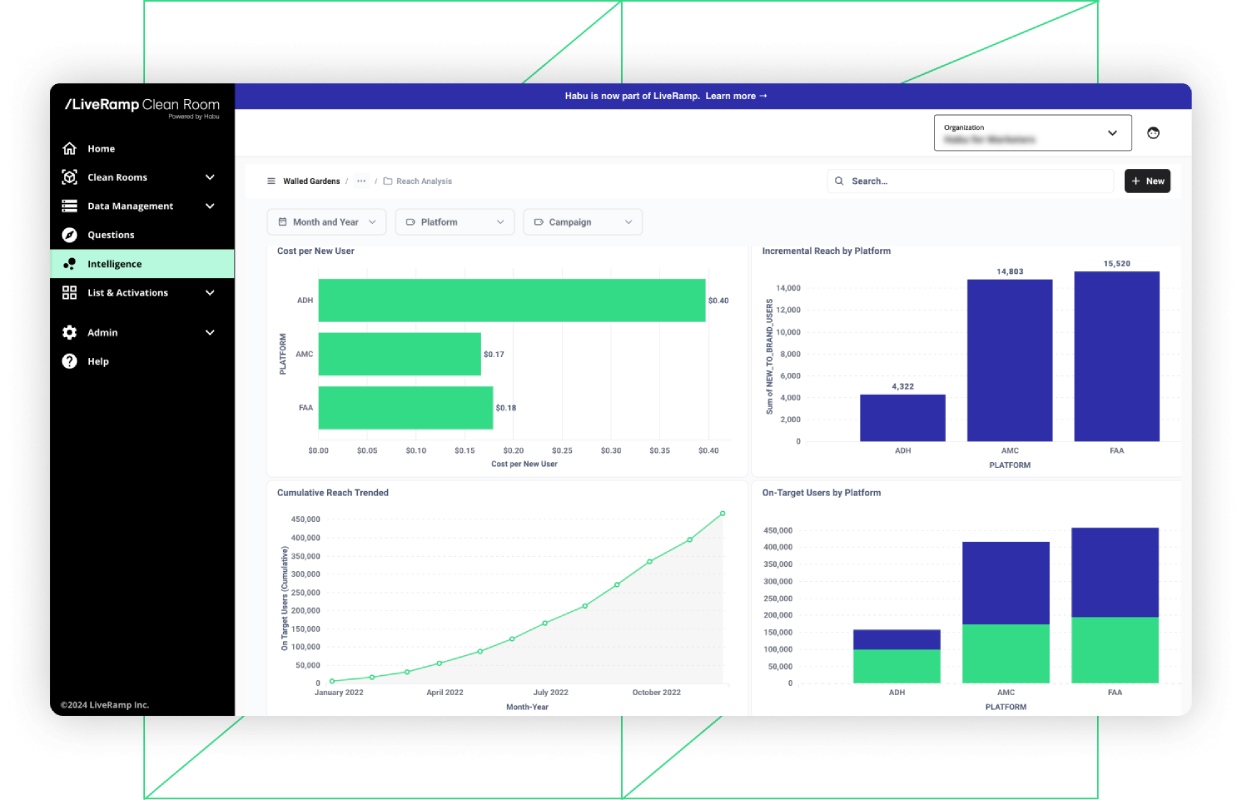1242x800 pixels.
Task: Open the Organization selector dropdown
Action: (x=1033, y=133)
